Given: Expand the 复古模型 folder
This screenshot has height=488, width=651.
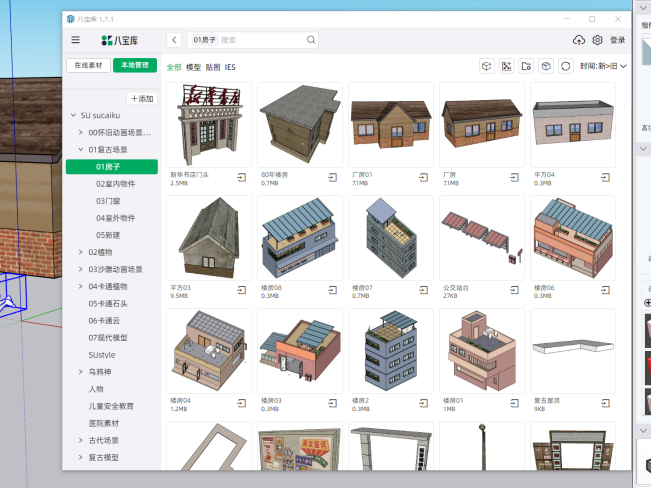Looking at the screenshot, I should click(81, 457).
